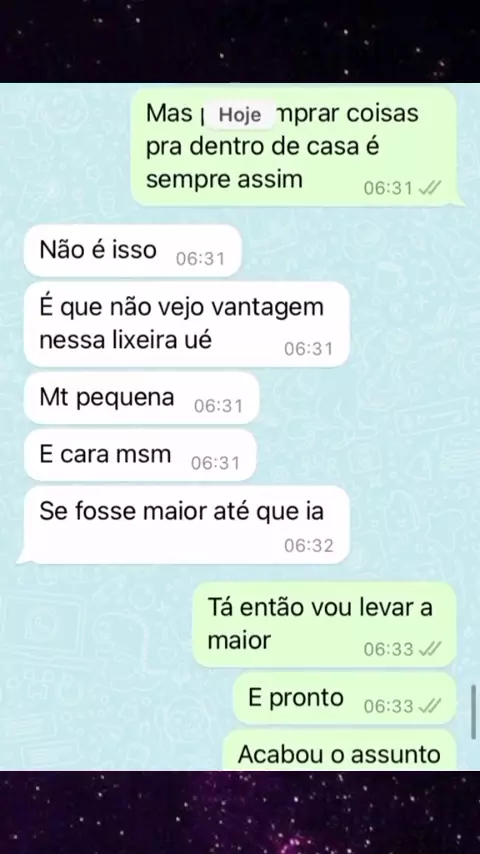Viewport: 480px width, 854px height.
Task: Tap the 'Hoje' date badge
Action: 240,115
